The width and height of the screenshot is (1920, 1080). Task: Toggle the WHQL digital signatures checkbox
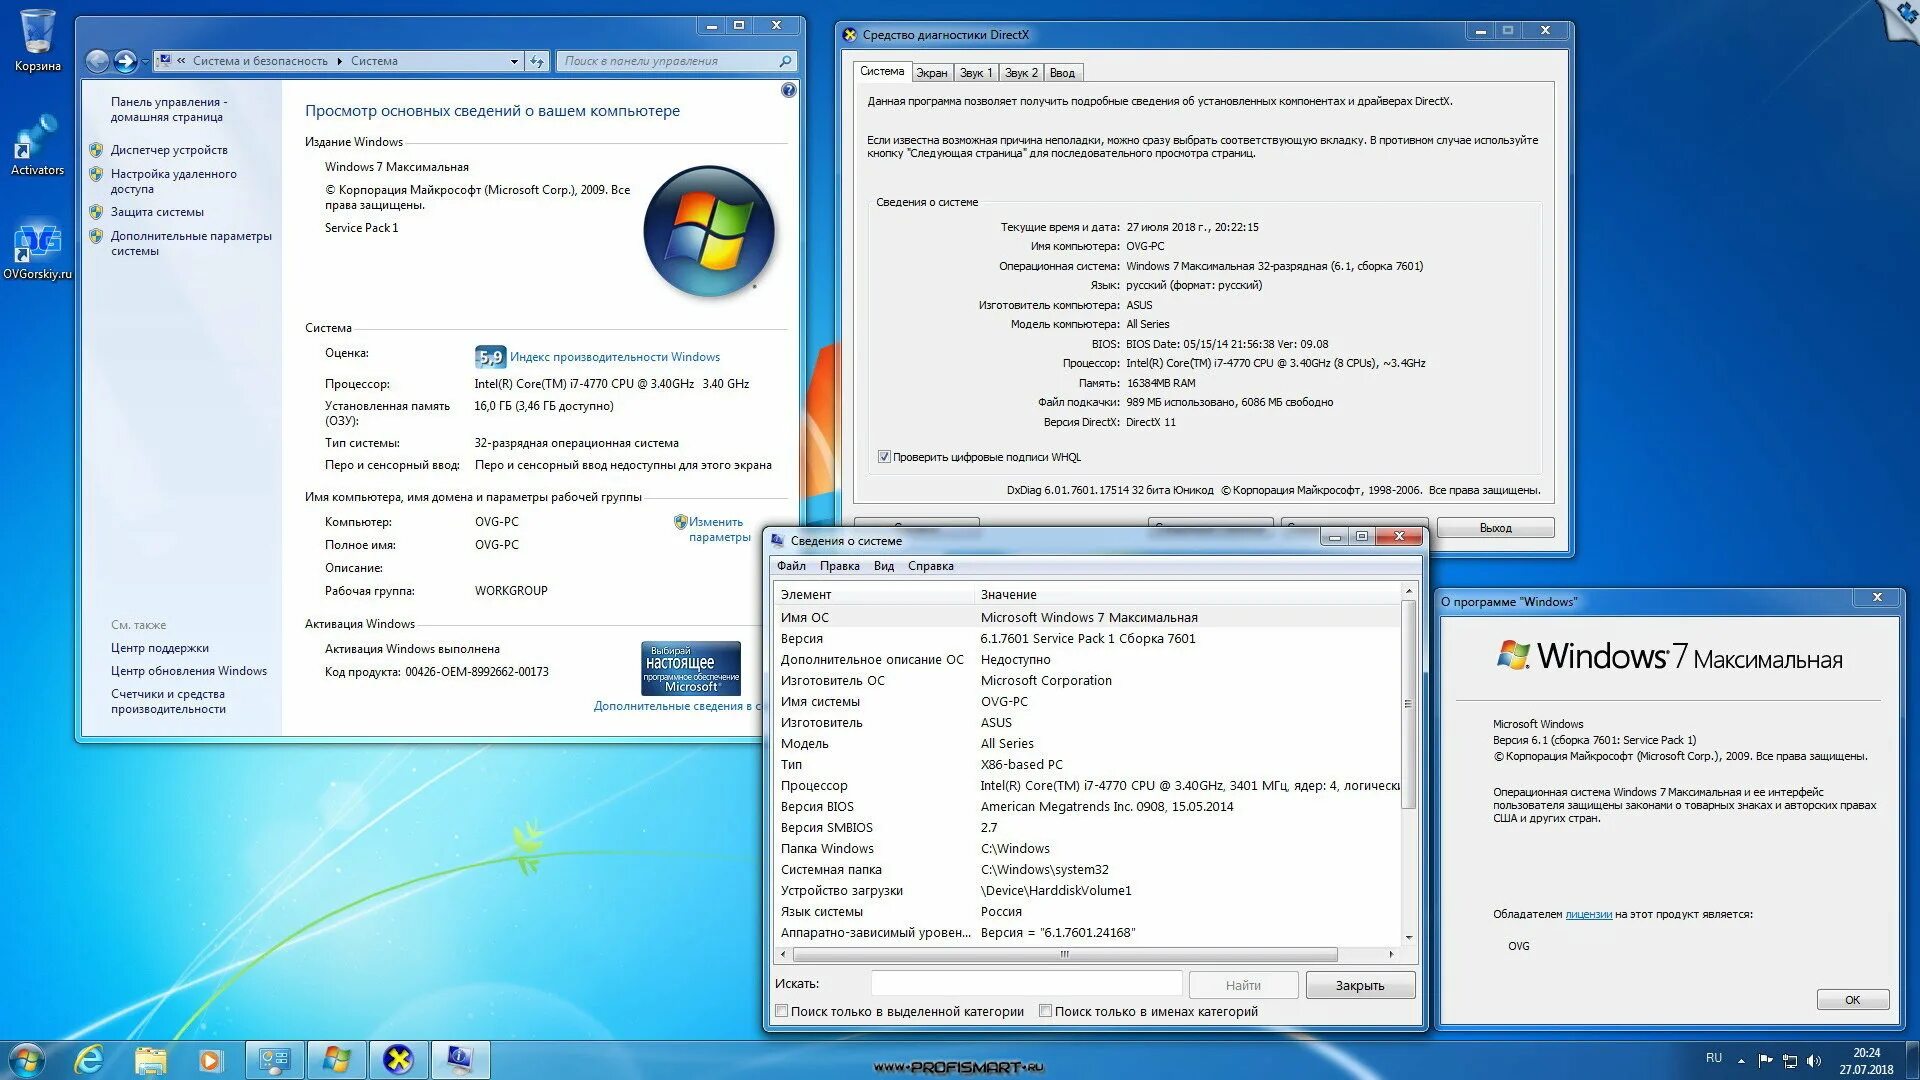[x=884, y=457]
